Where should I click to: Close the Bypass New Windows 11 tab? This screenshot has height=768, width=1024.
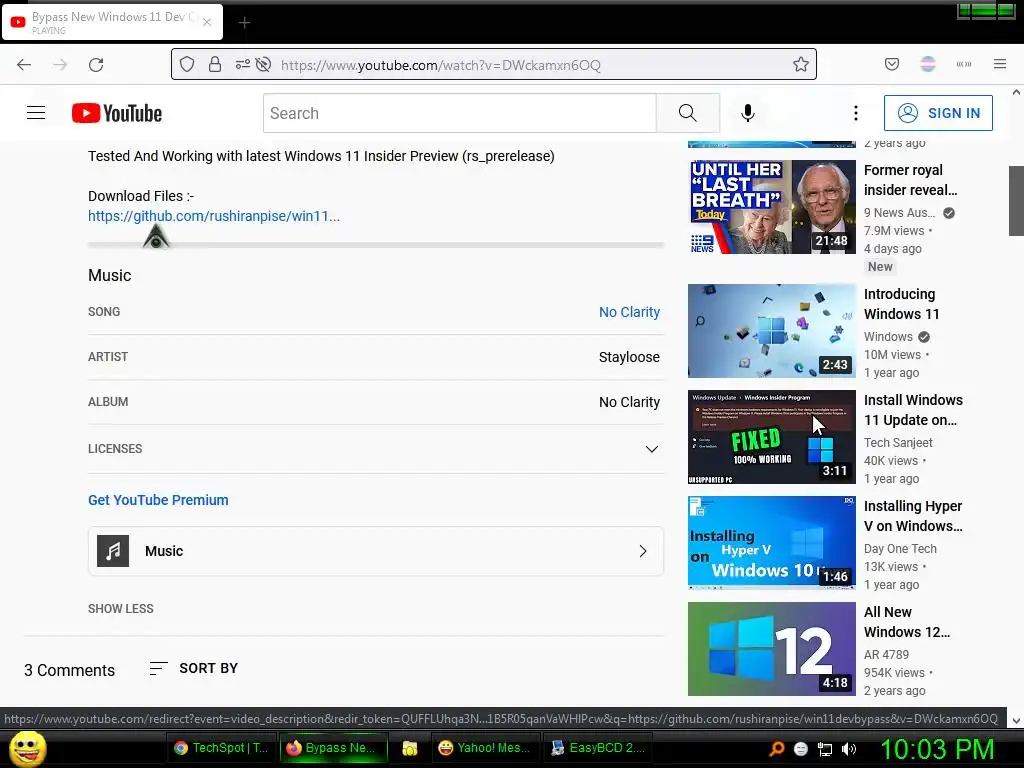[x=207, y=22]
